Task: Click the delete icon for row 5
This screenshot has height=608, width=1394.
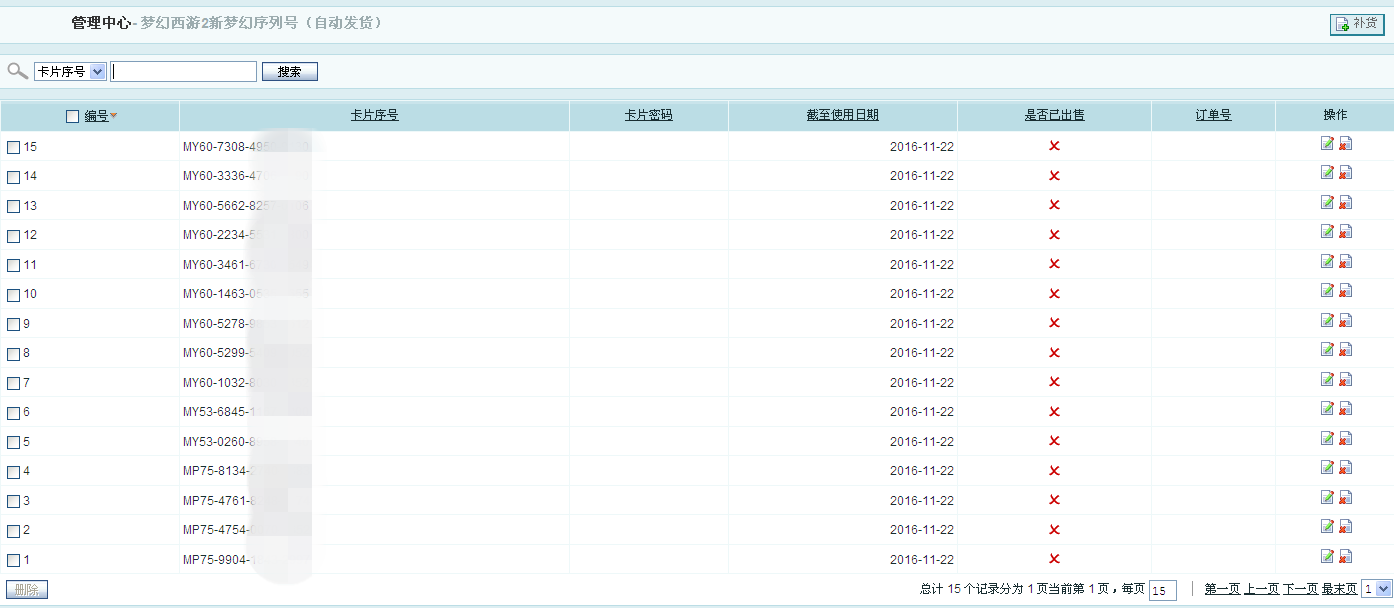Action: (x=1345, y=439)
